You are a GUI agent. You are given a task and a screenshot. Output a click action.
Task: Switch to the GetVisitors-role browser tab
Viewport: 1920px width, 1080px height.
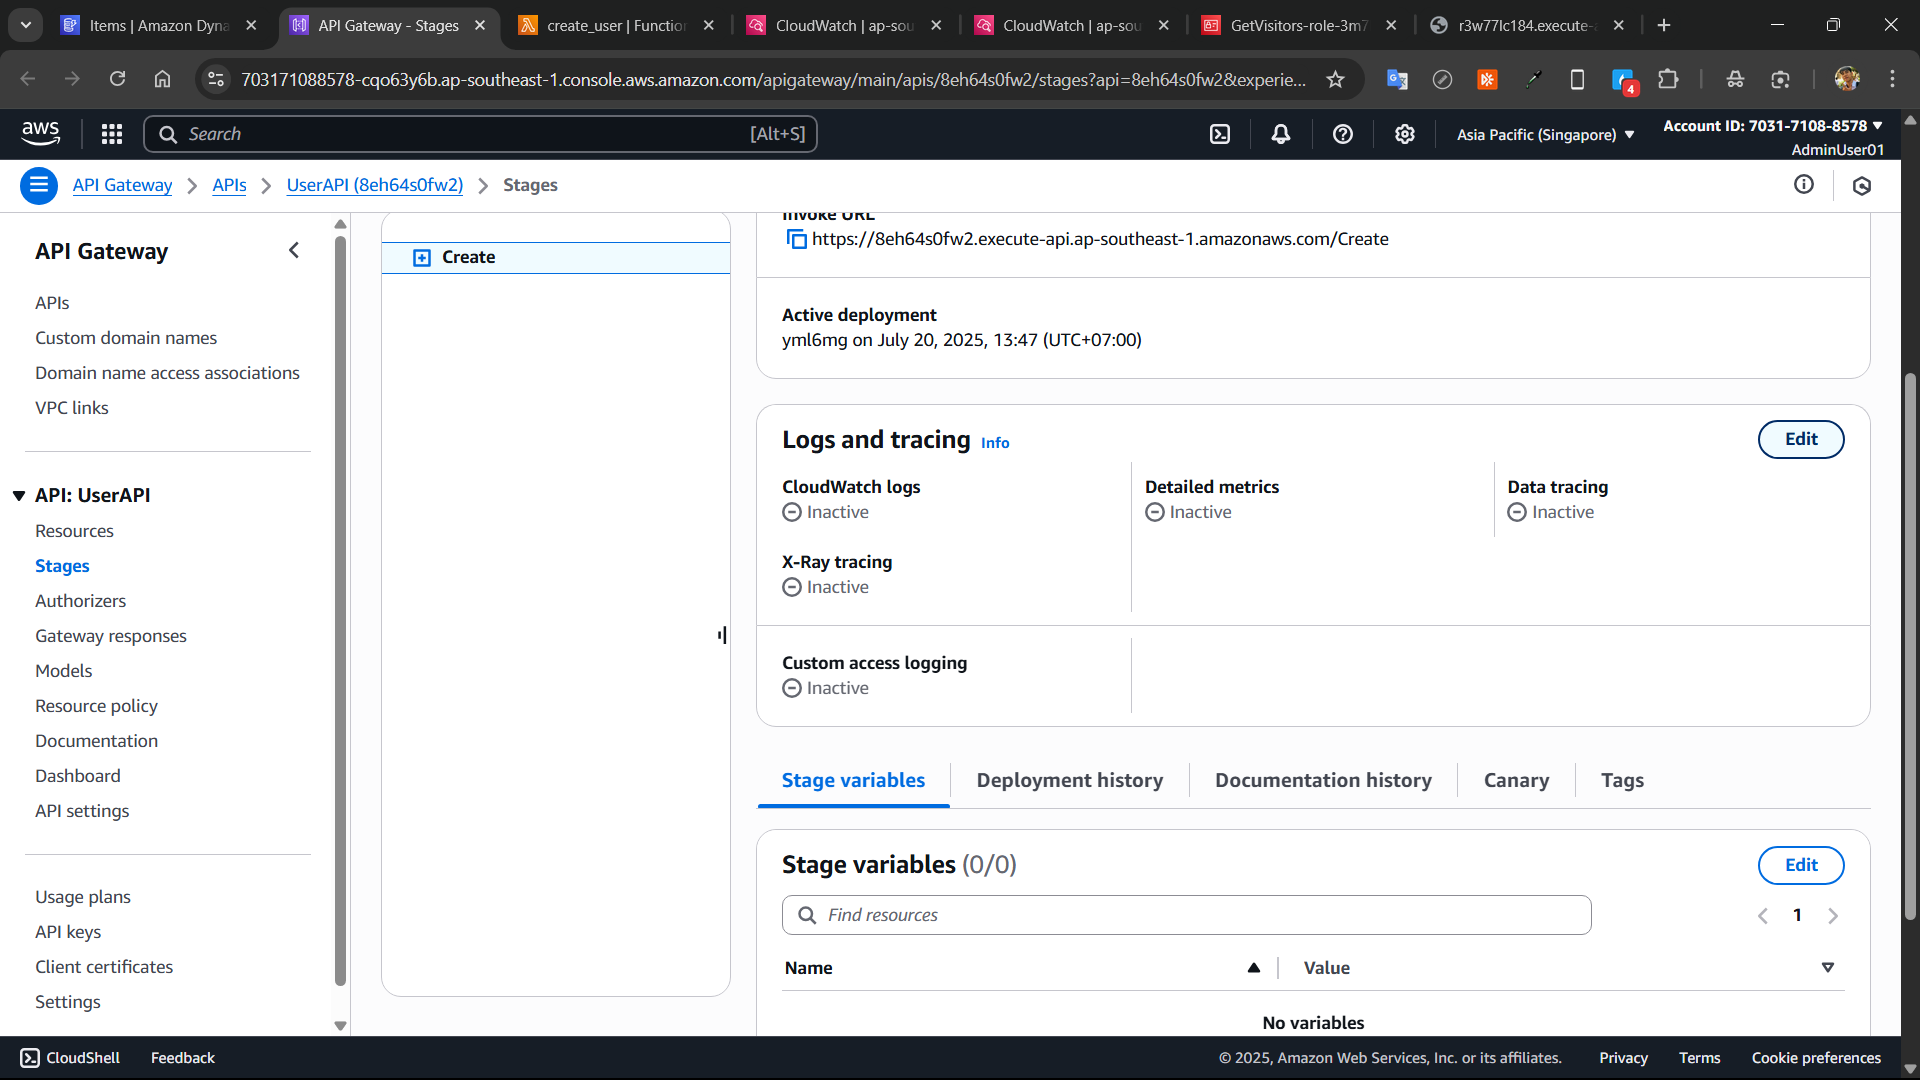1299,25
